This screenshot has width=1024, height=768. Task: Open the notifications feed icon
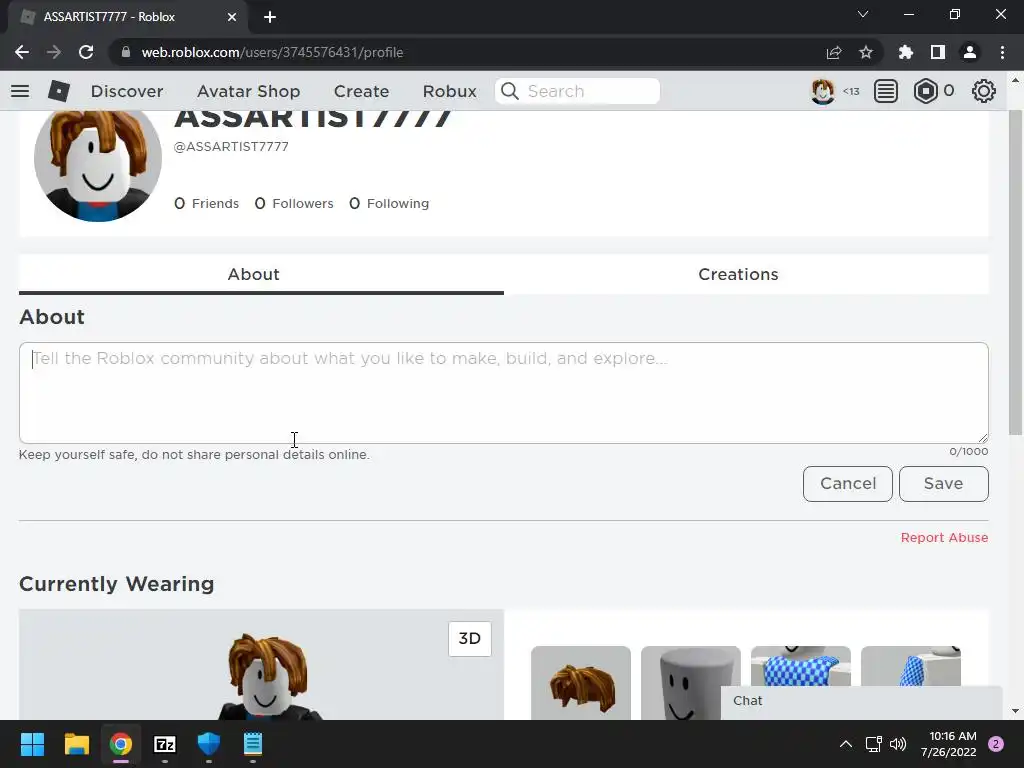(886, 91)
